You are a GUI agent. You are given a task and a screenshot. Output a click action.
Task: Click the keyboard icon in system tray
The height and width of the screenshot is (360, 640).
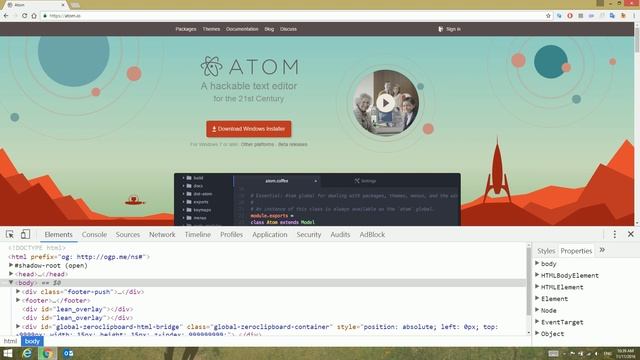tap(553, 353)
